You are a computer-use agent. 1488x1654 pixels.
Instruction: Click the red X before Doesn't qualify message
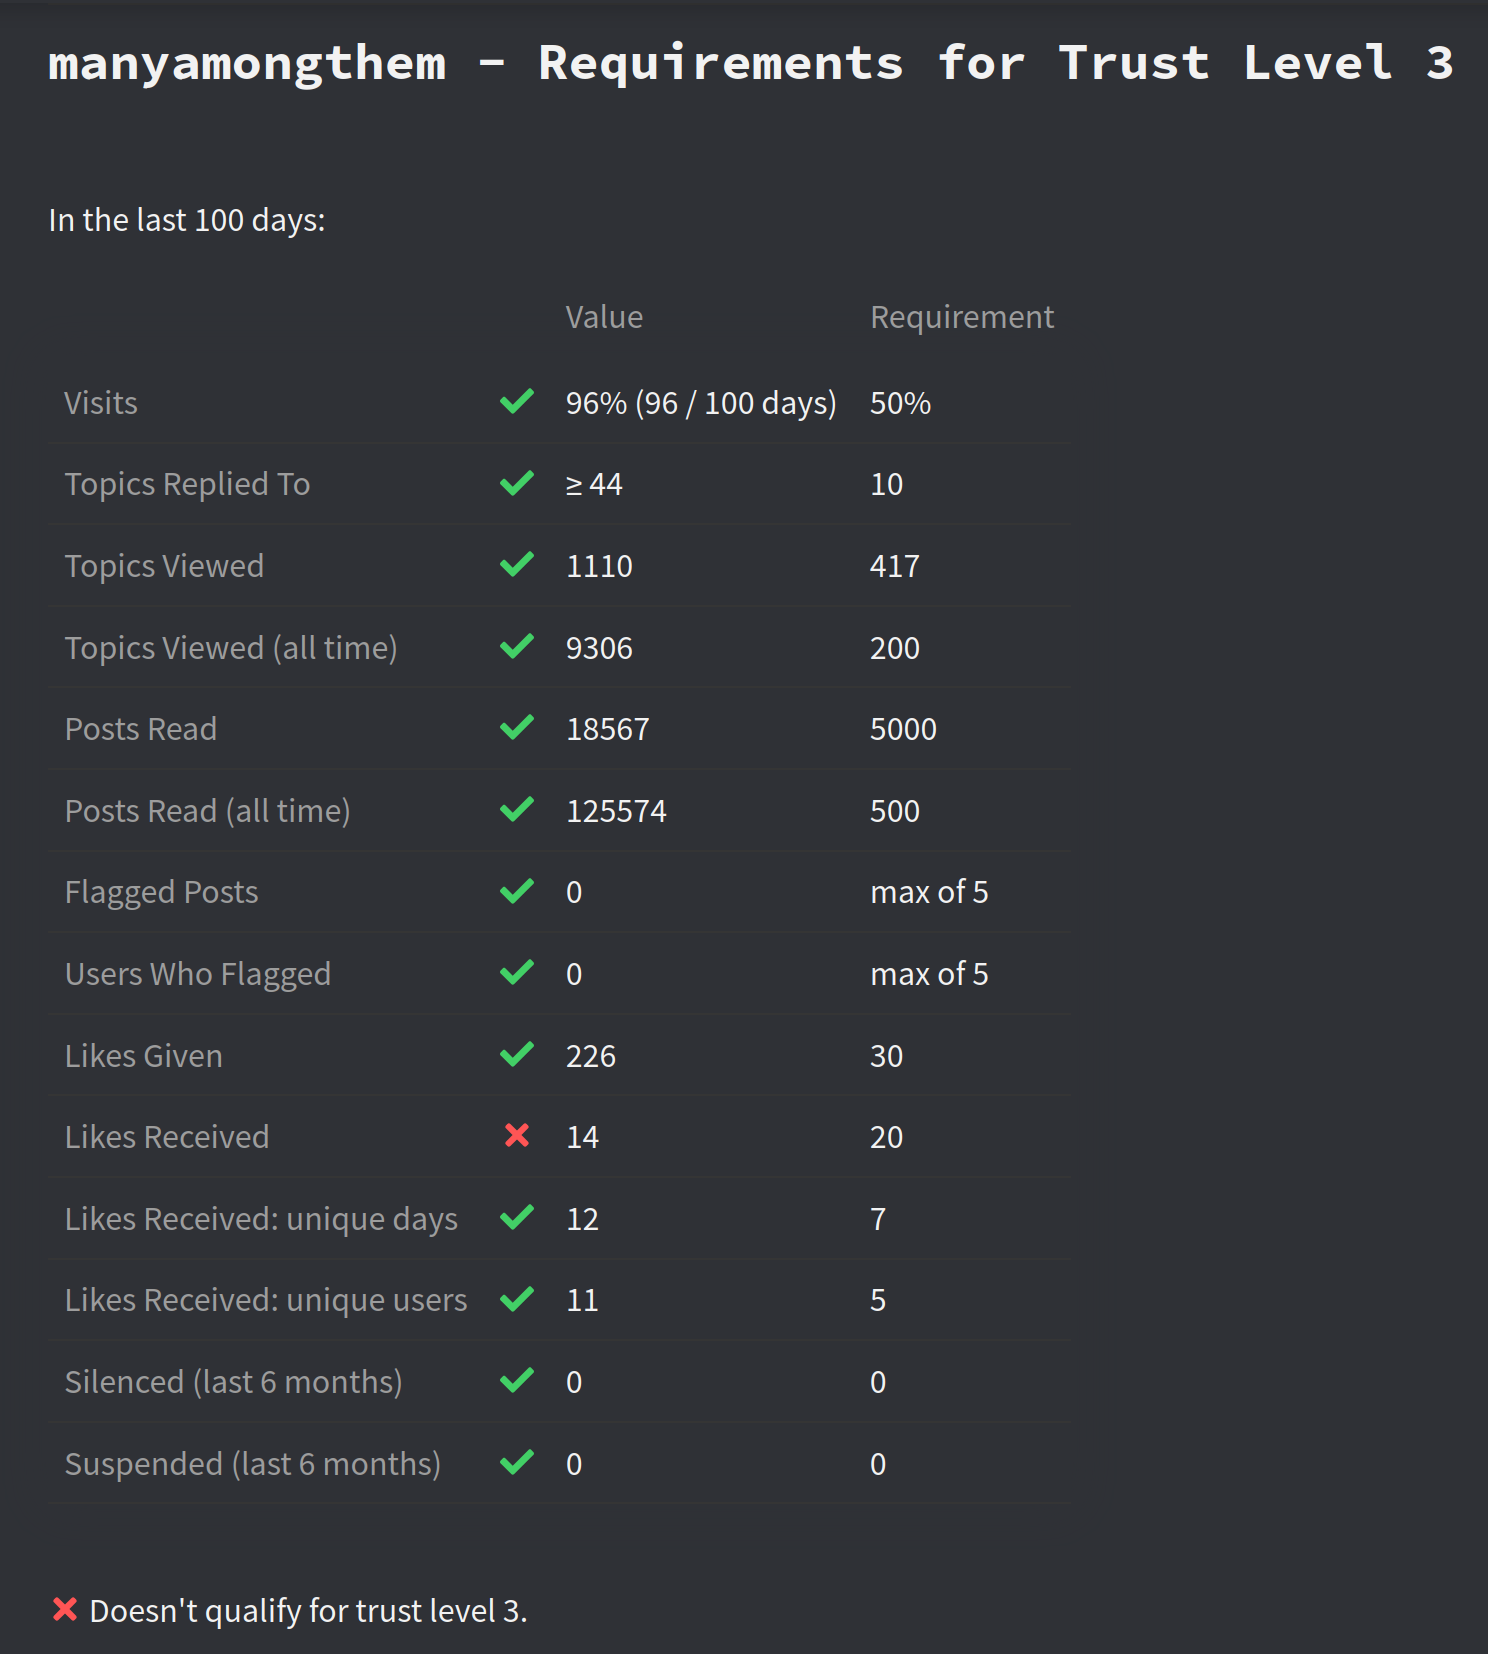coord(65,1609)
